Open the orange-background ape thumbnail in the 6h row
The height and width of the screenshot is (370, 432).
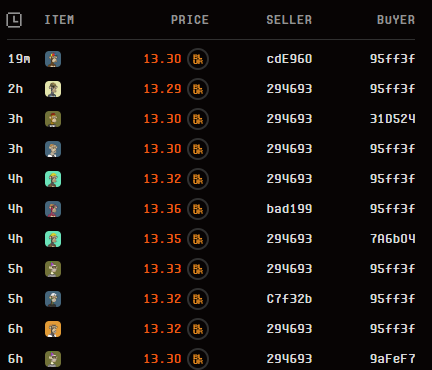tap(53, 329)
